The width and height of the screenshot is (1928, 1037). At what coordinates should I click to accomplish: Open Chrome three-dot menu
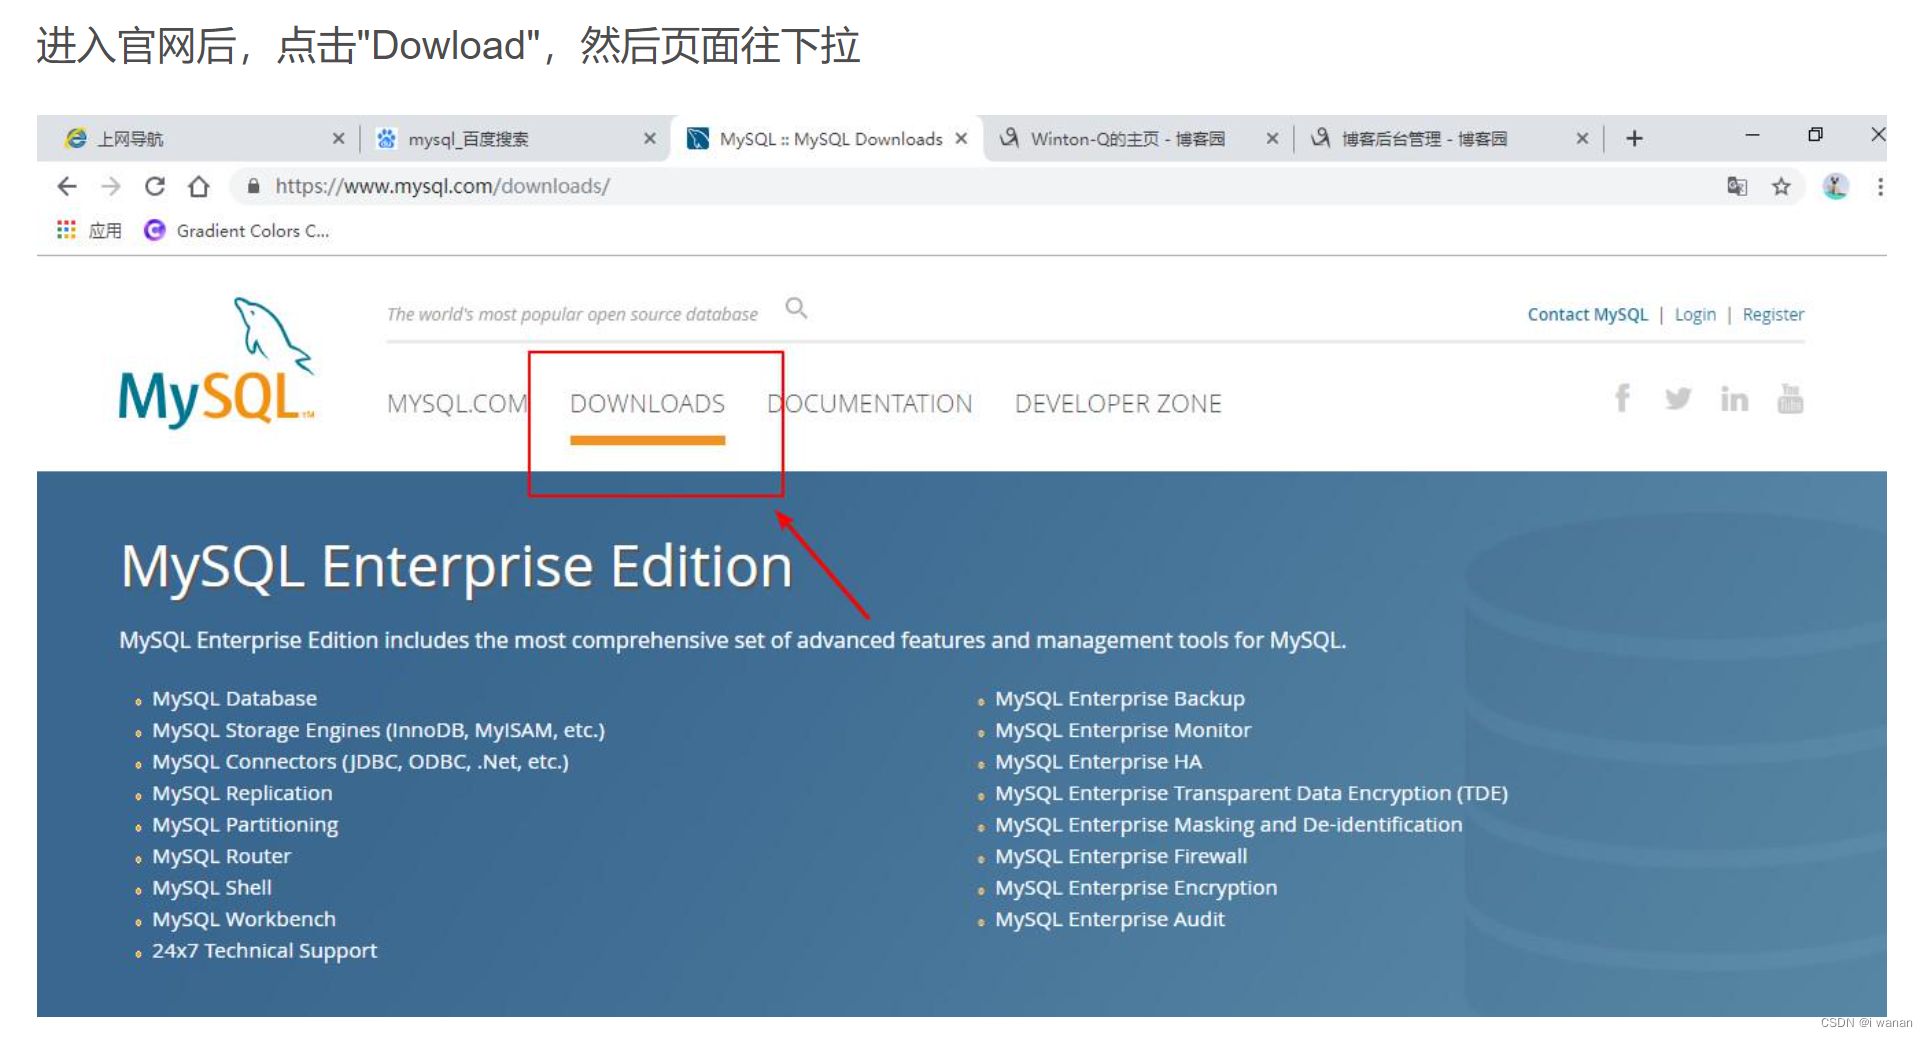click(1880, 186)
